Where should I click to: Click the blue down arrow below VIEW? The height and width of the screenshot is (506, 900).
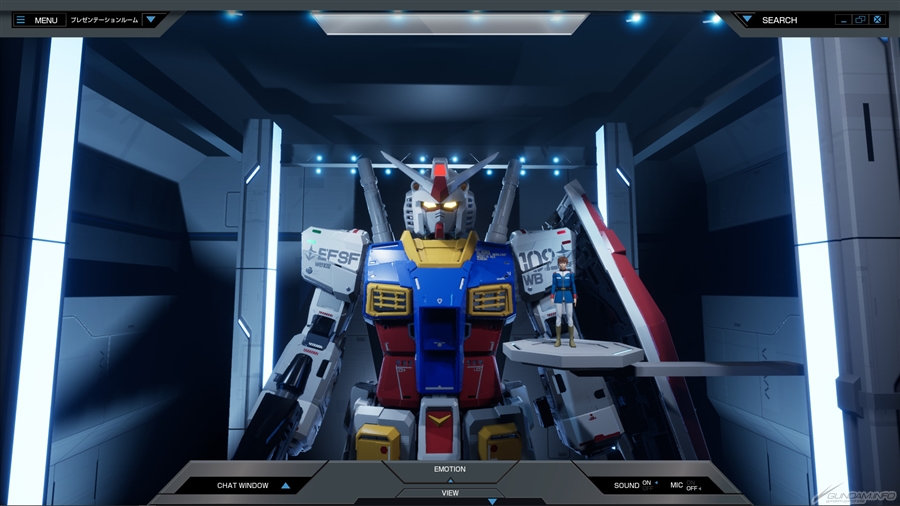click(492, 501)
